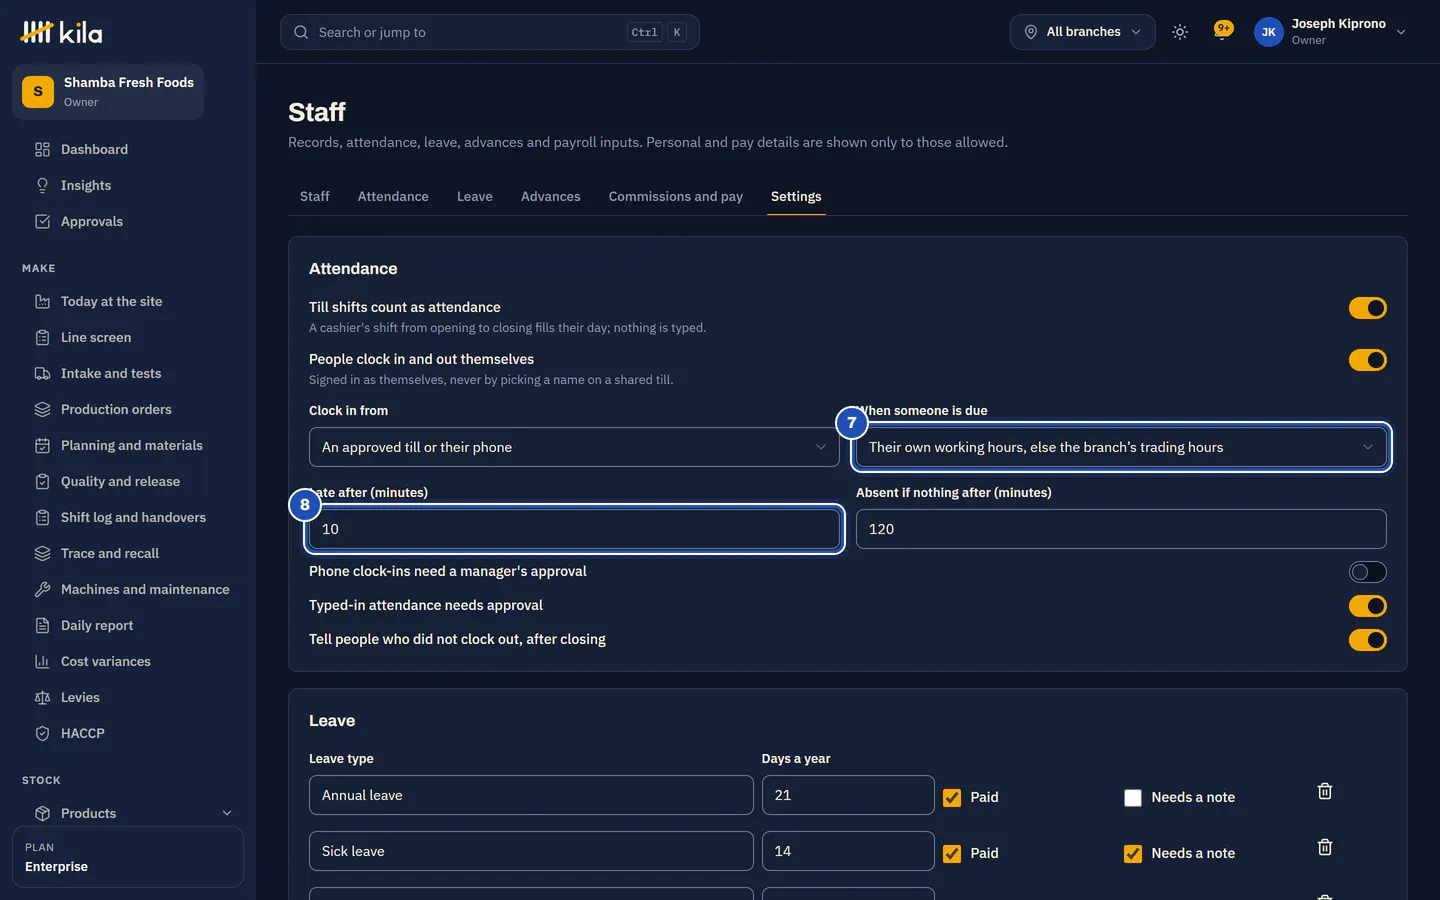Switch to Advances tab
This screenshot has width=1440, height=900.
pos(550,196)
